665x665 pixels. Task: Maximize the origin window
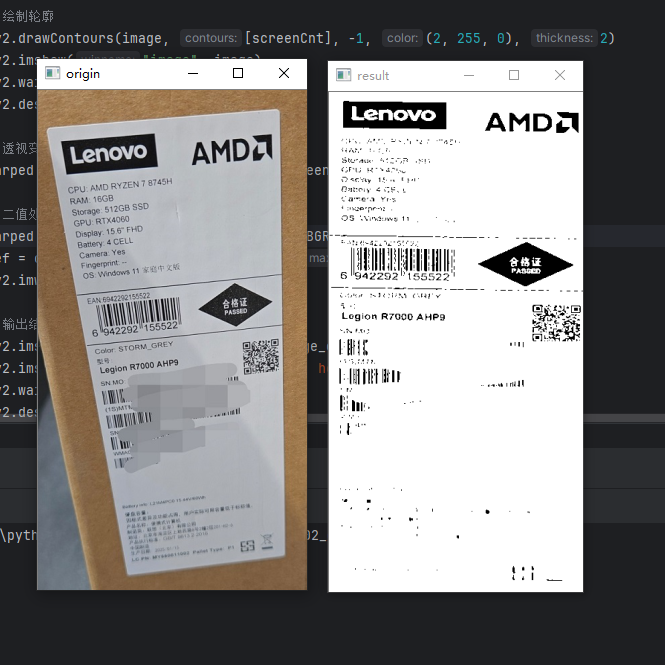[238, 74]
